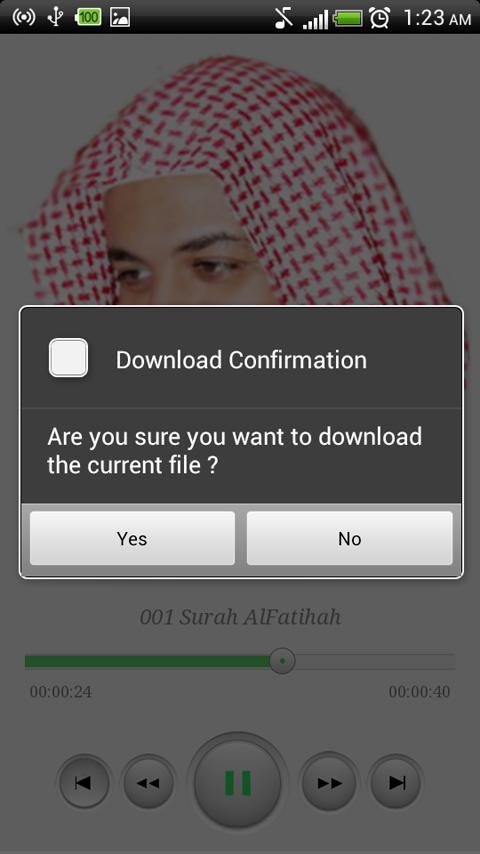The image size is (480, 854).
Task: Skip to the previous track
Action: coord(83,783)
